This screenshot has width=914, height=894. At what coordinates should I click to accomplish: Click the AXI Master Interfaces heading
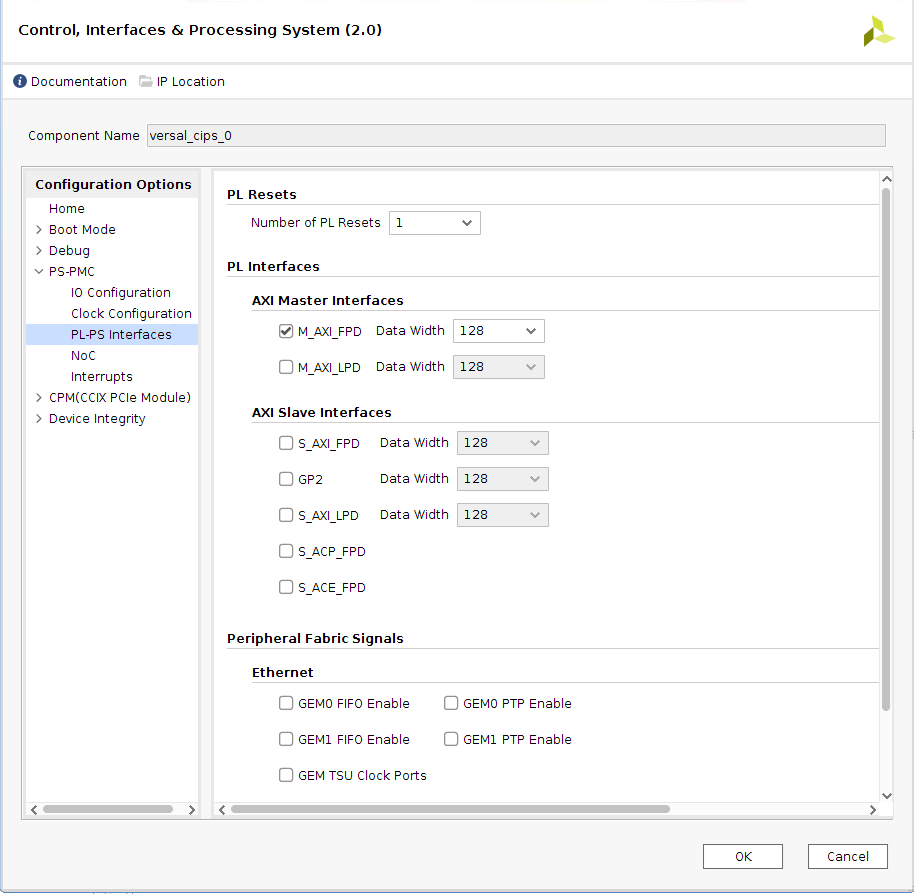point(328,301)
